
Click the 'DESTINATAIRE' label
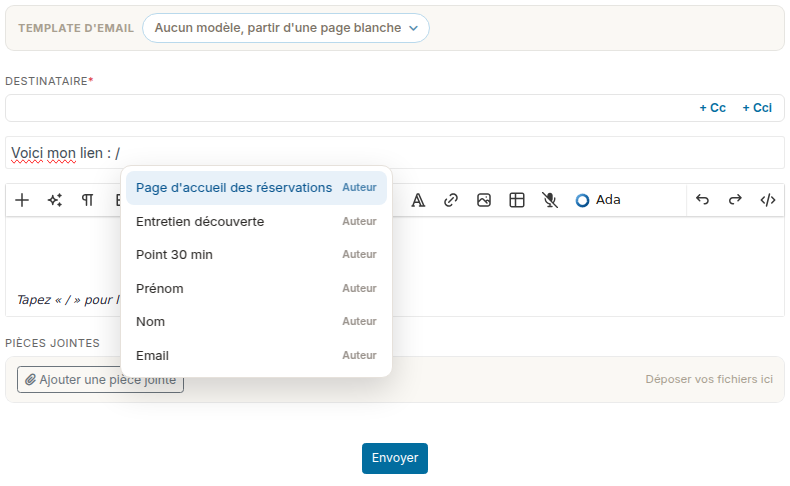49,81
